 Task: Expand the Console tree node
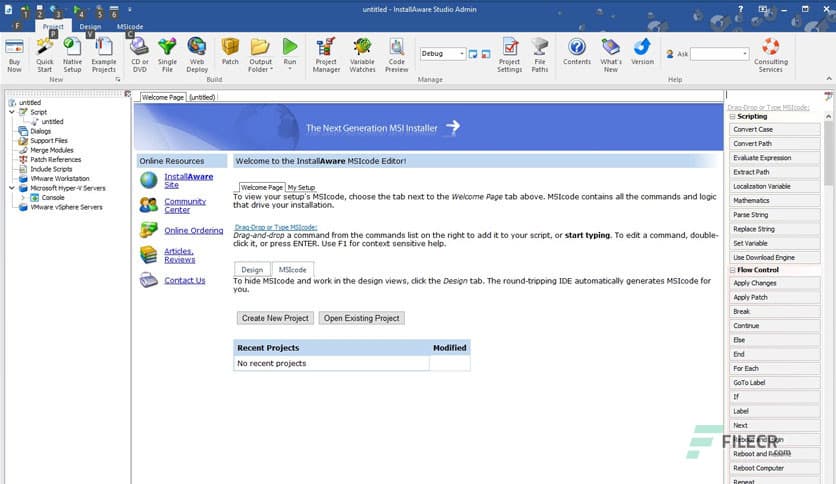click(x=23, y=197)
